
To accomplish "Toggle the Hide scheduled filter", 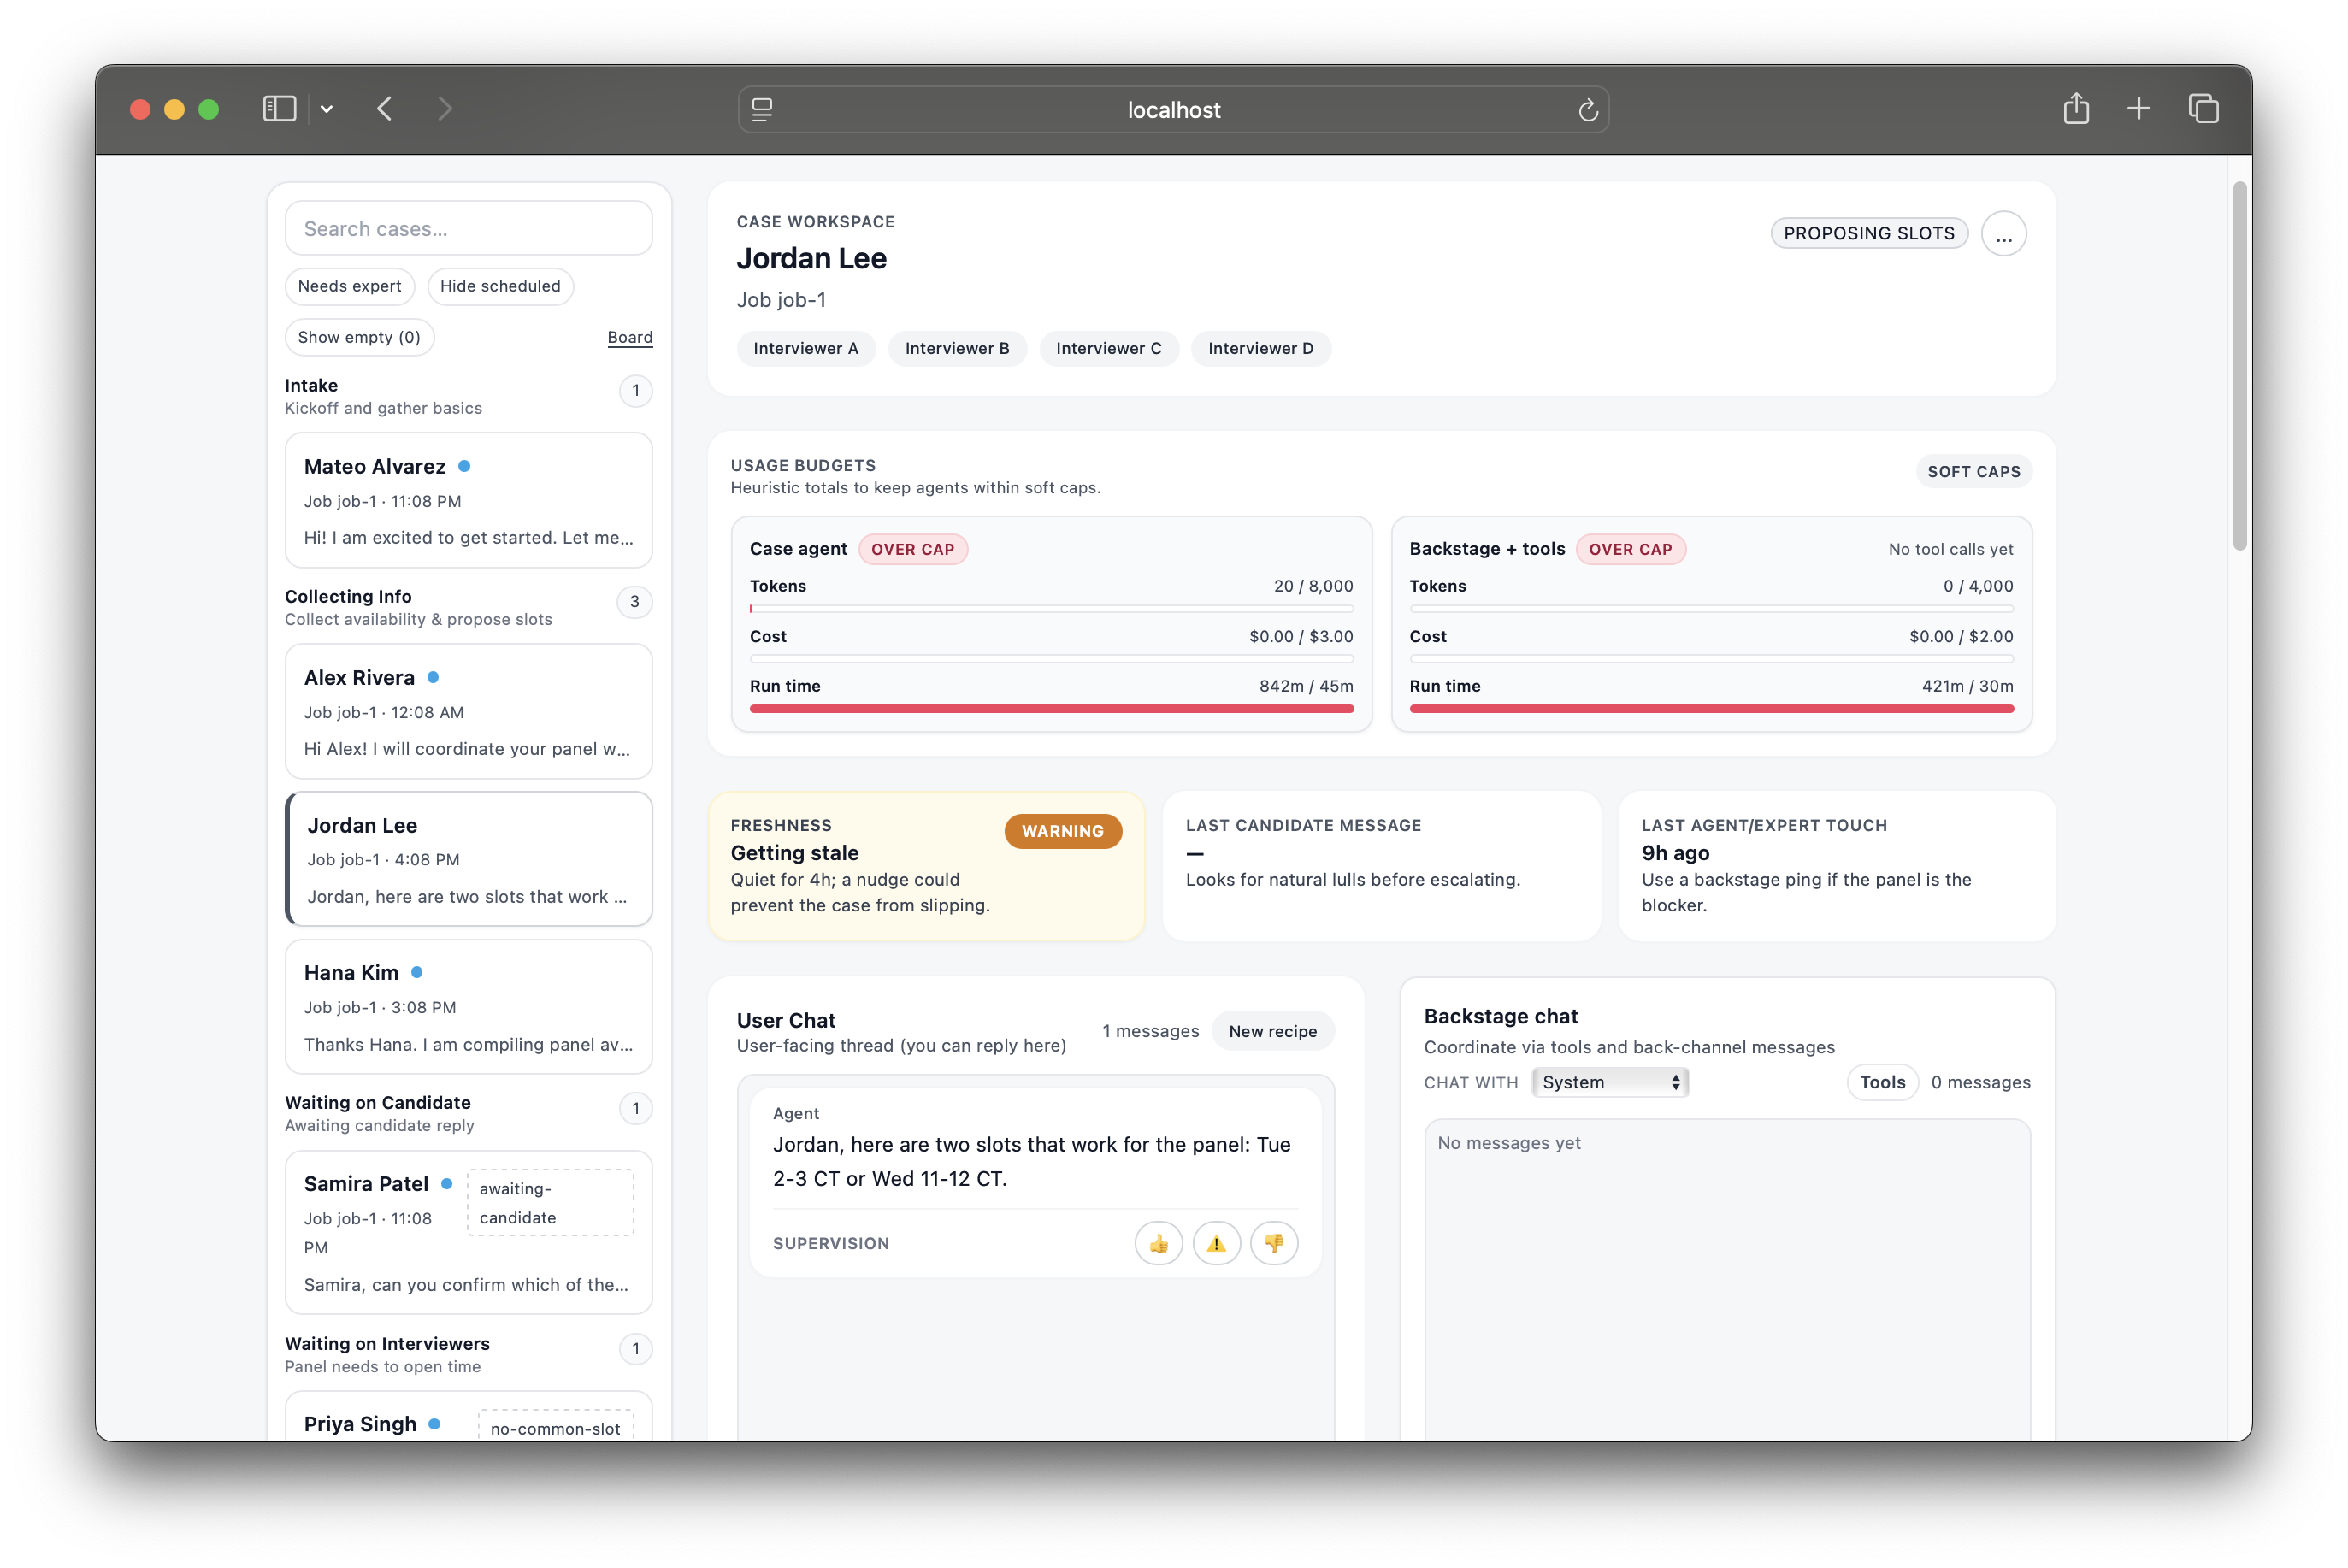I will (x=500, y=286).
